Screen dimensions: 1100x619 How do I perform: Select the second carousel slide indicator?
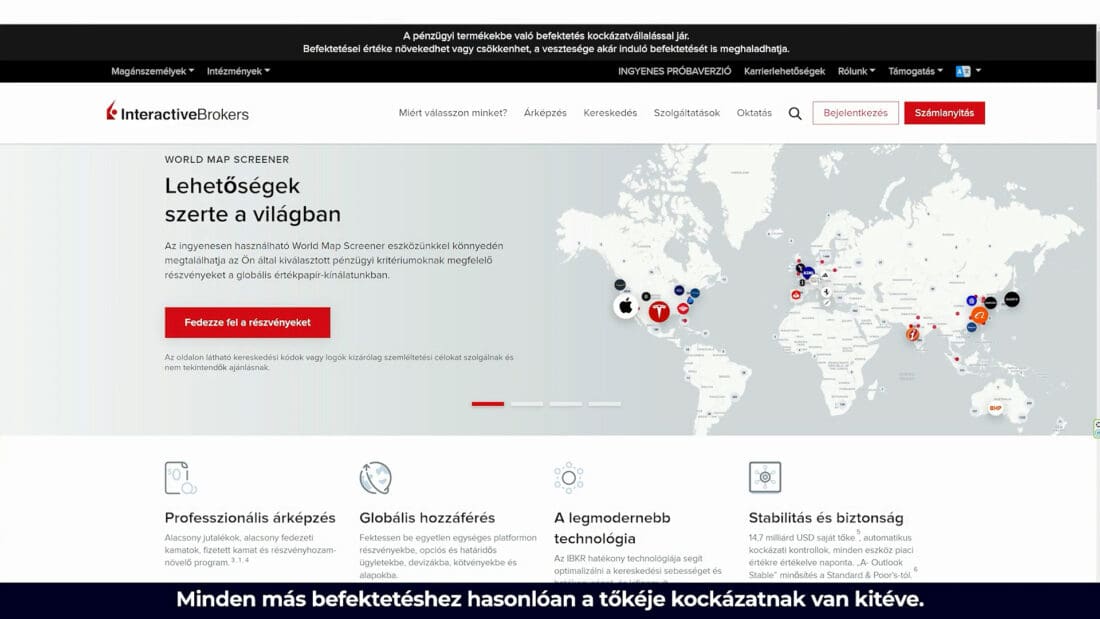click(527, 404)
